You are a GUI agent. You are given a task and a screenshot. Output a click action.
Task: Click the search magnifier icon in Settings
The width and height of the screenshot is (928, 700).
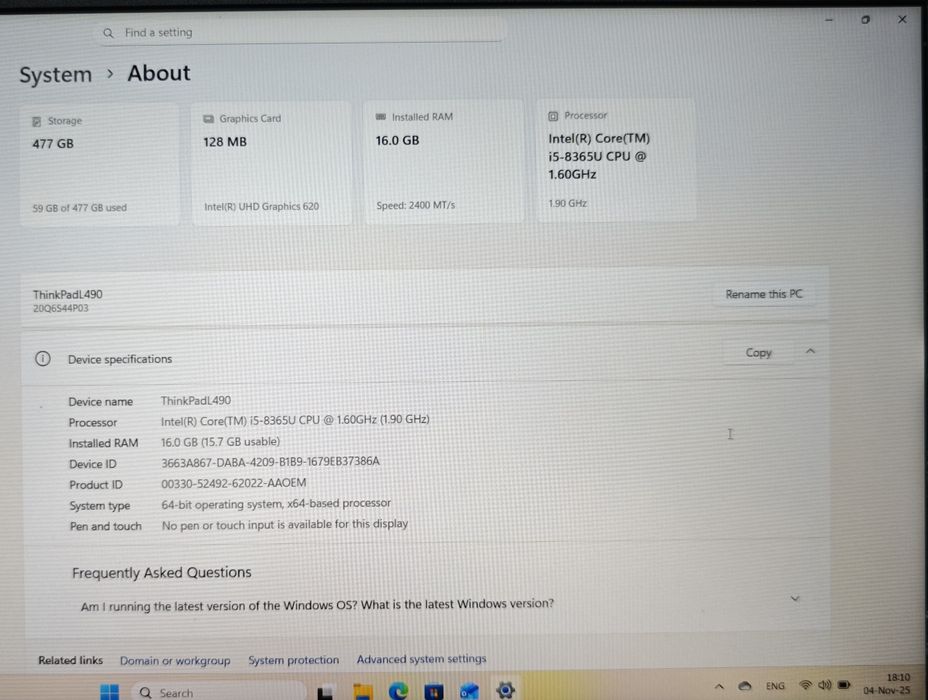[x=108, y=33]
